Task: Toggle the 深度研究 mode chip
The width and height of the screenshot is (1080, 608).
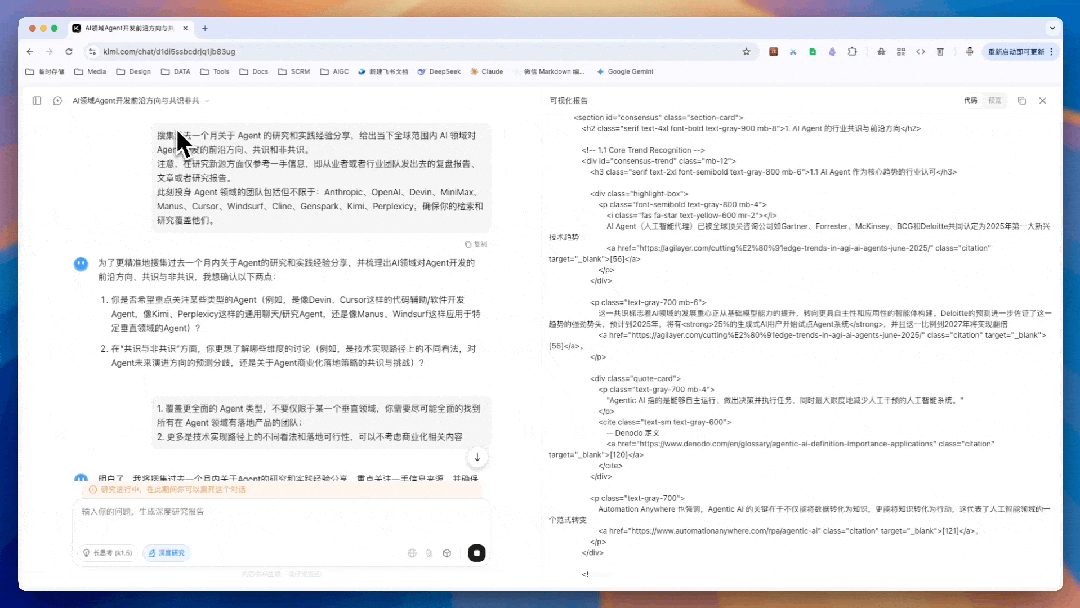Action: coord(167,553)
